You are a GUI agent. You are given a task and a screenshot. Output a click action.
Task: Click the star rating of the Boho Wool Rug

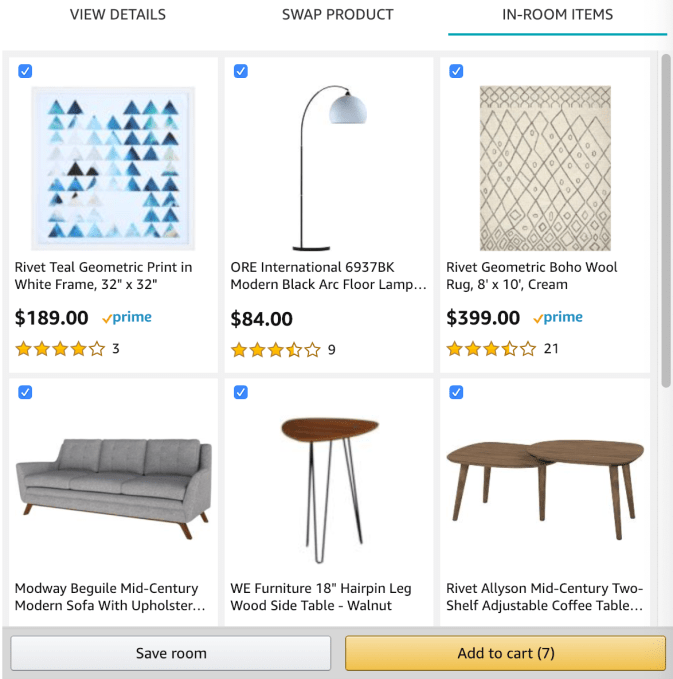pos(491,349)
